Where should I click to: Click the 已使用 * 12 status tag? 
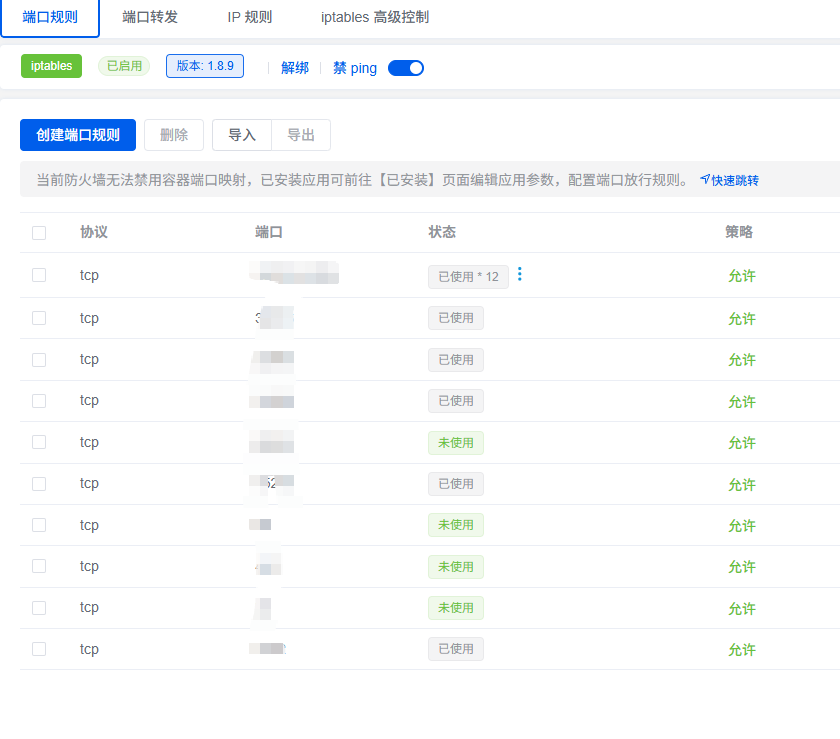coord(468,277)
